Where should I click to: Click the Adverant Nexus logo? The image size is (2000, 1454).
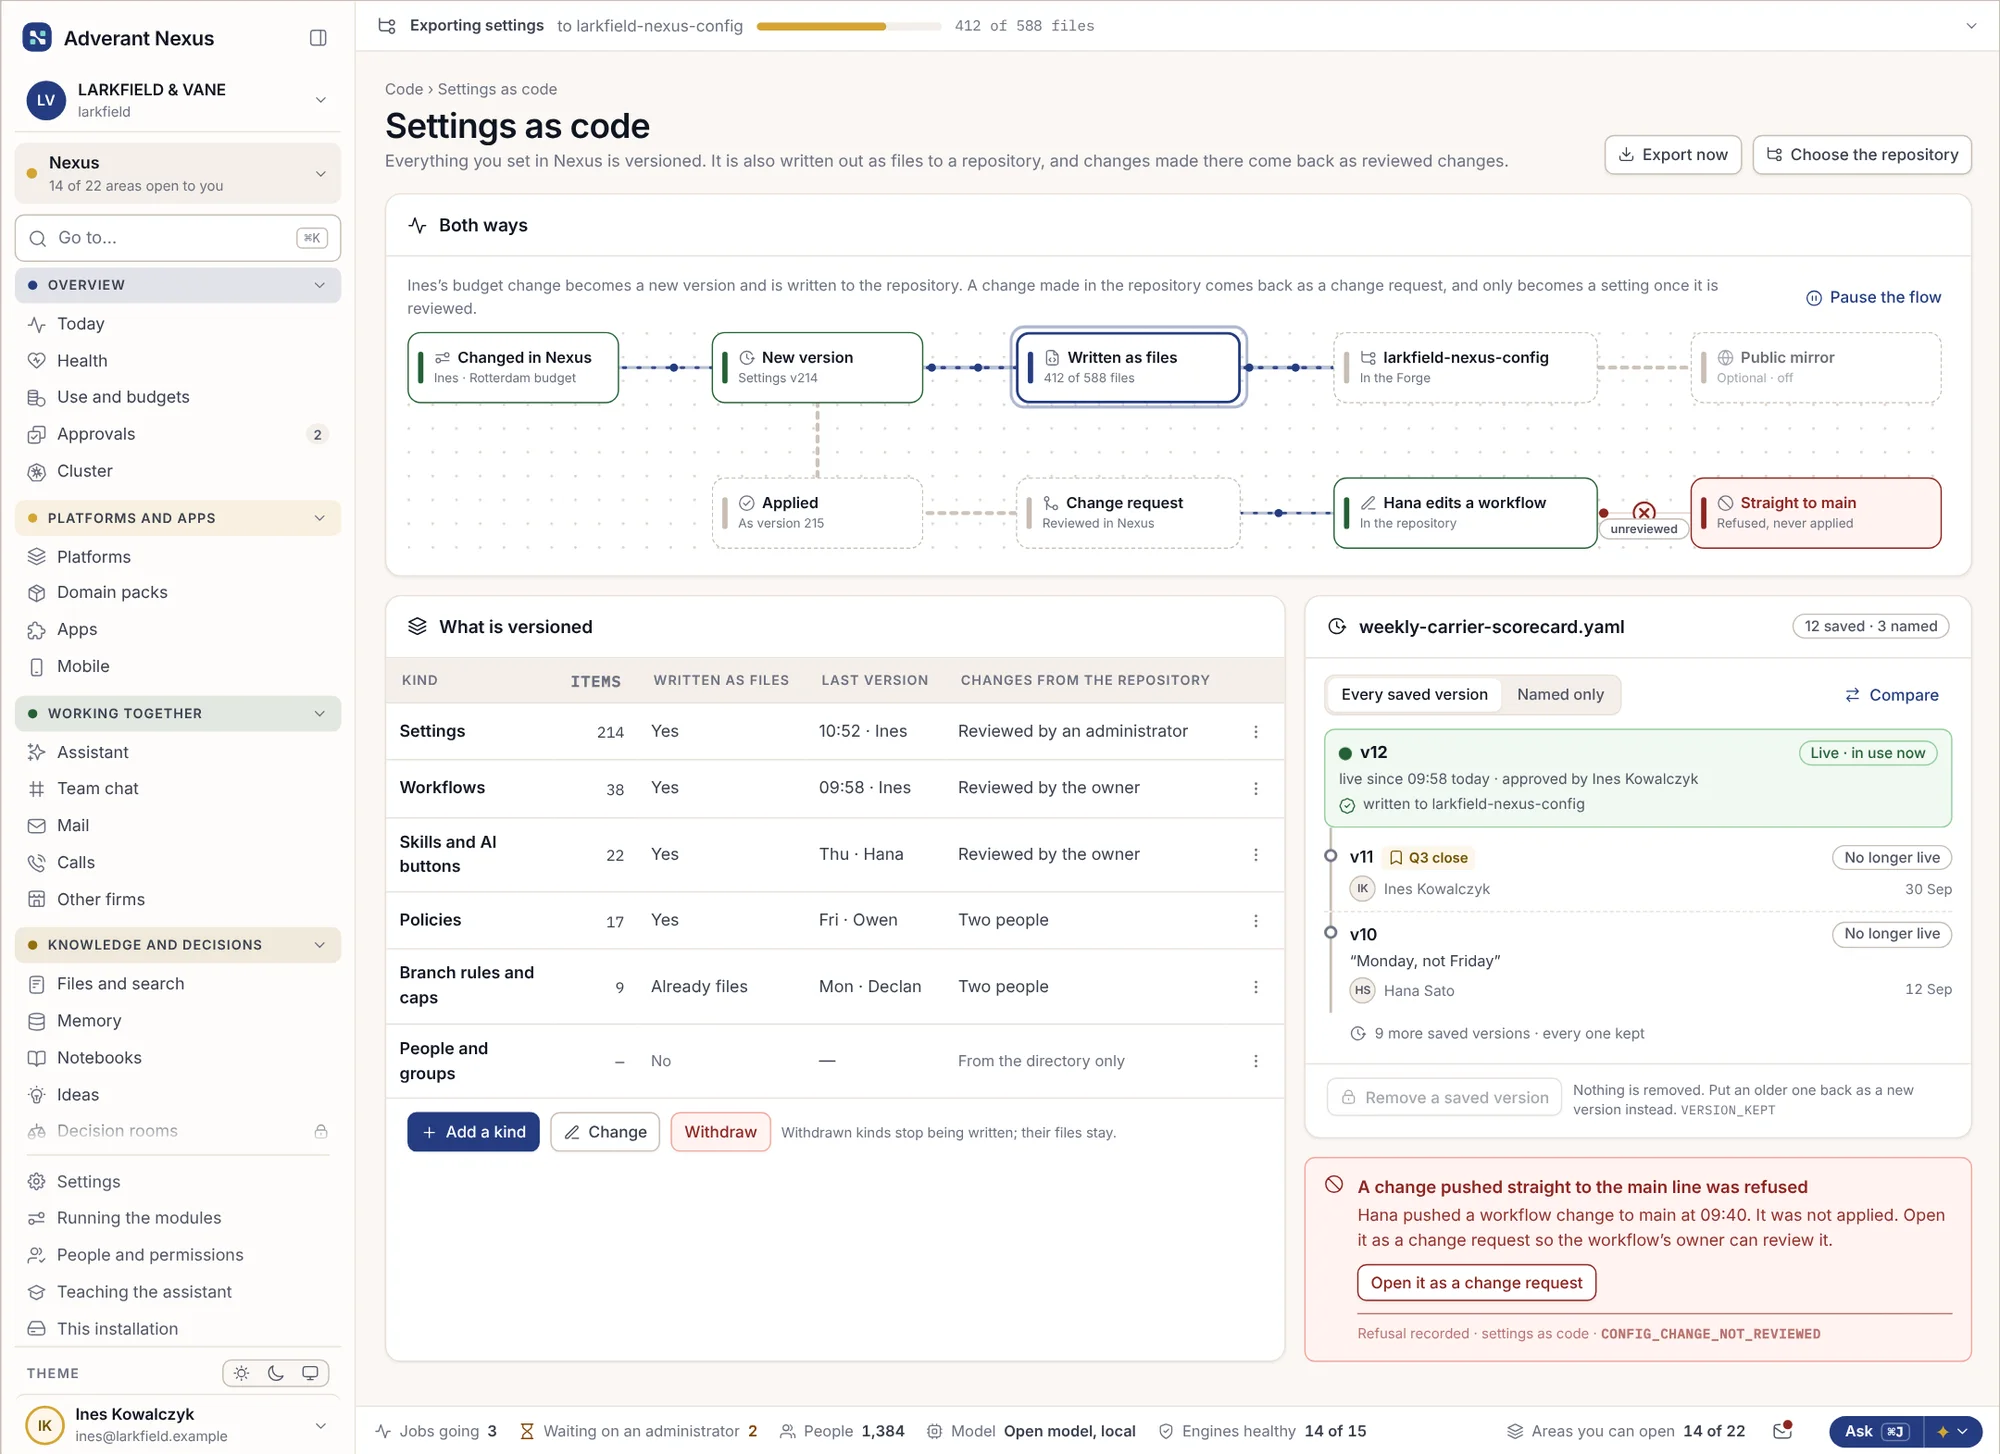pos(37,38)
